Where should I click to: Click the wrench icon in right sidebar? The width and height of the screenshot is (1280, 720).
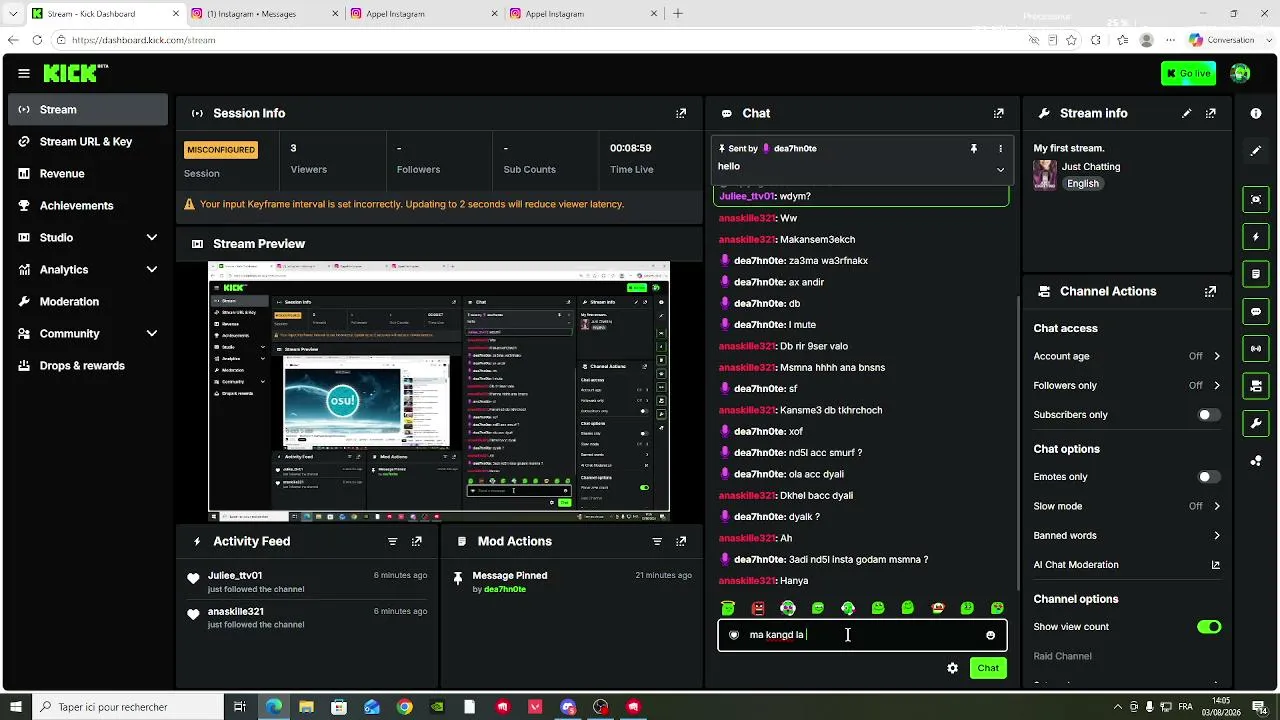(x=1256, y=423)
